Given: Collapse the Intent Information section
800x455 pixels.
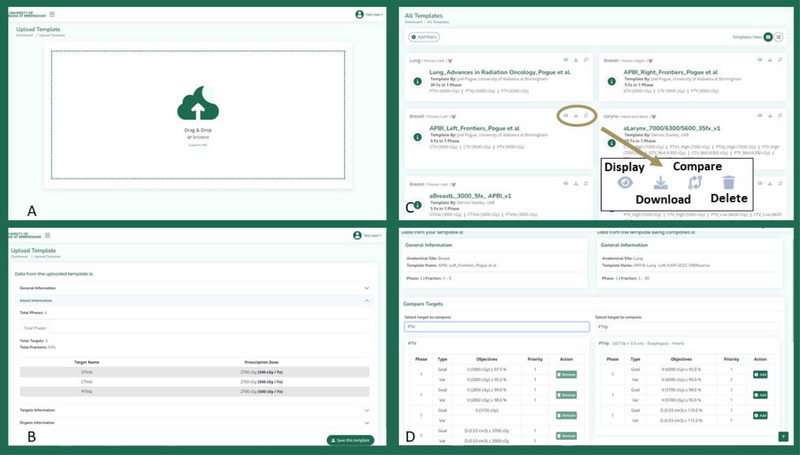Looking at the screenshot, I should (194, 300).
